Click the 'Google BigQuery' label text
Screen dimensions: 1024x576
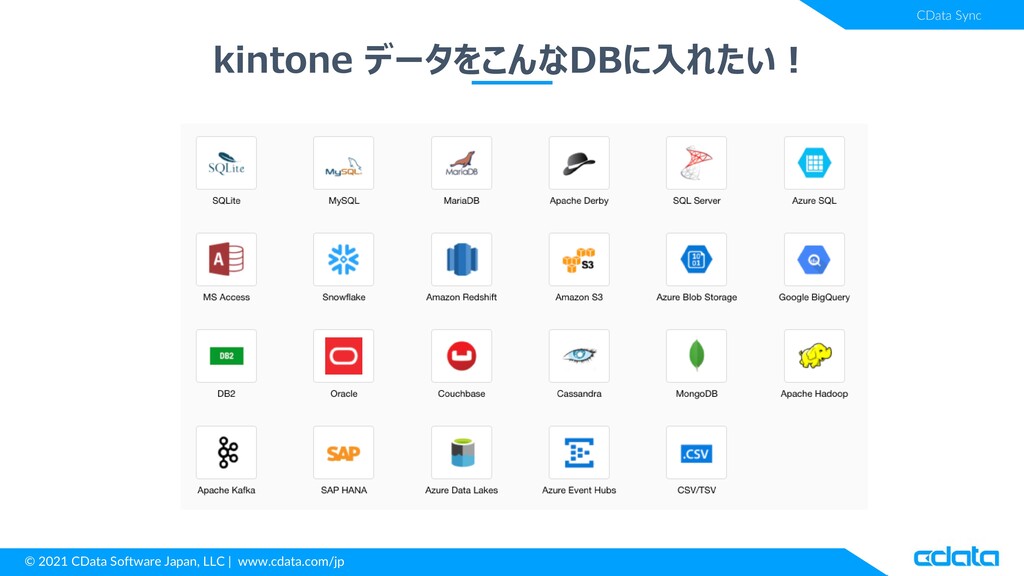(814, 297)
